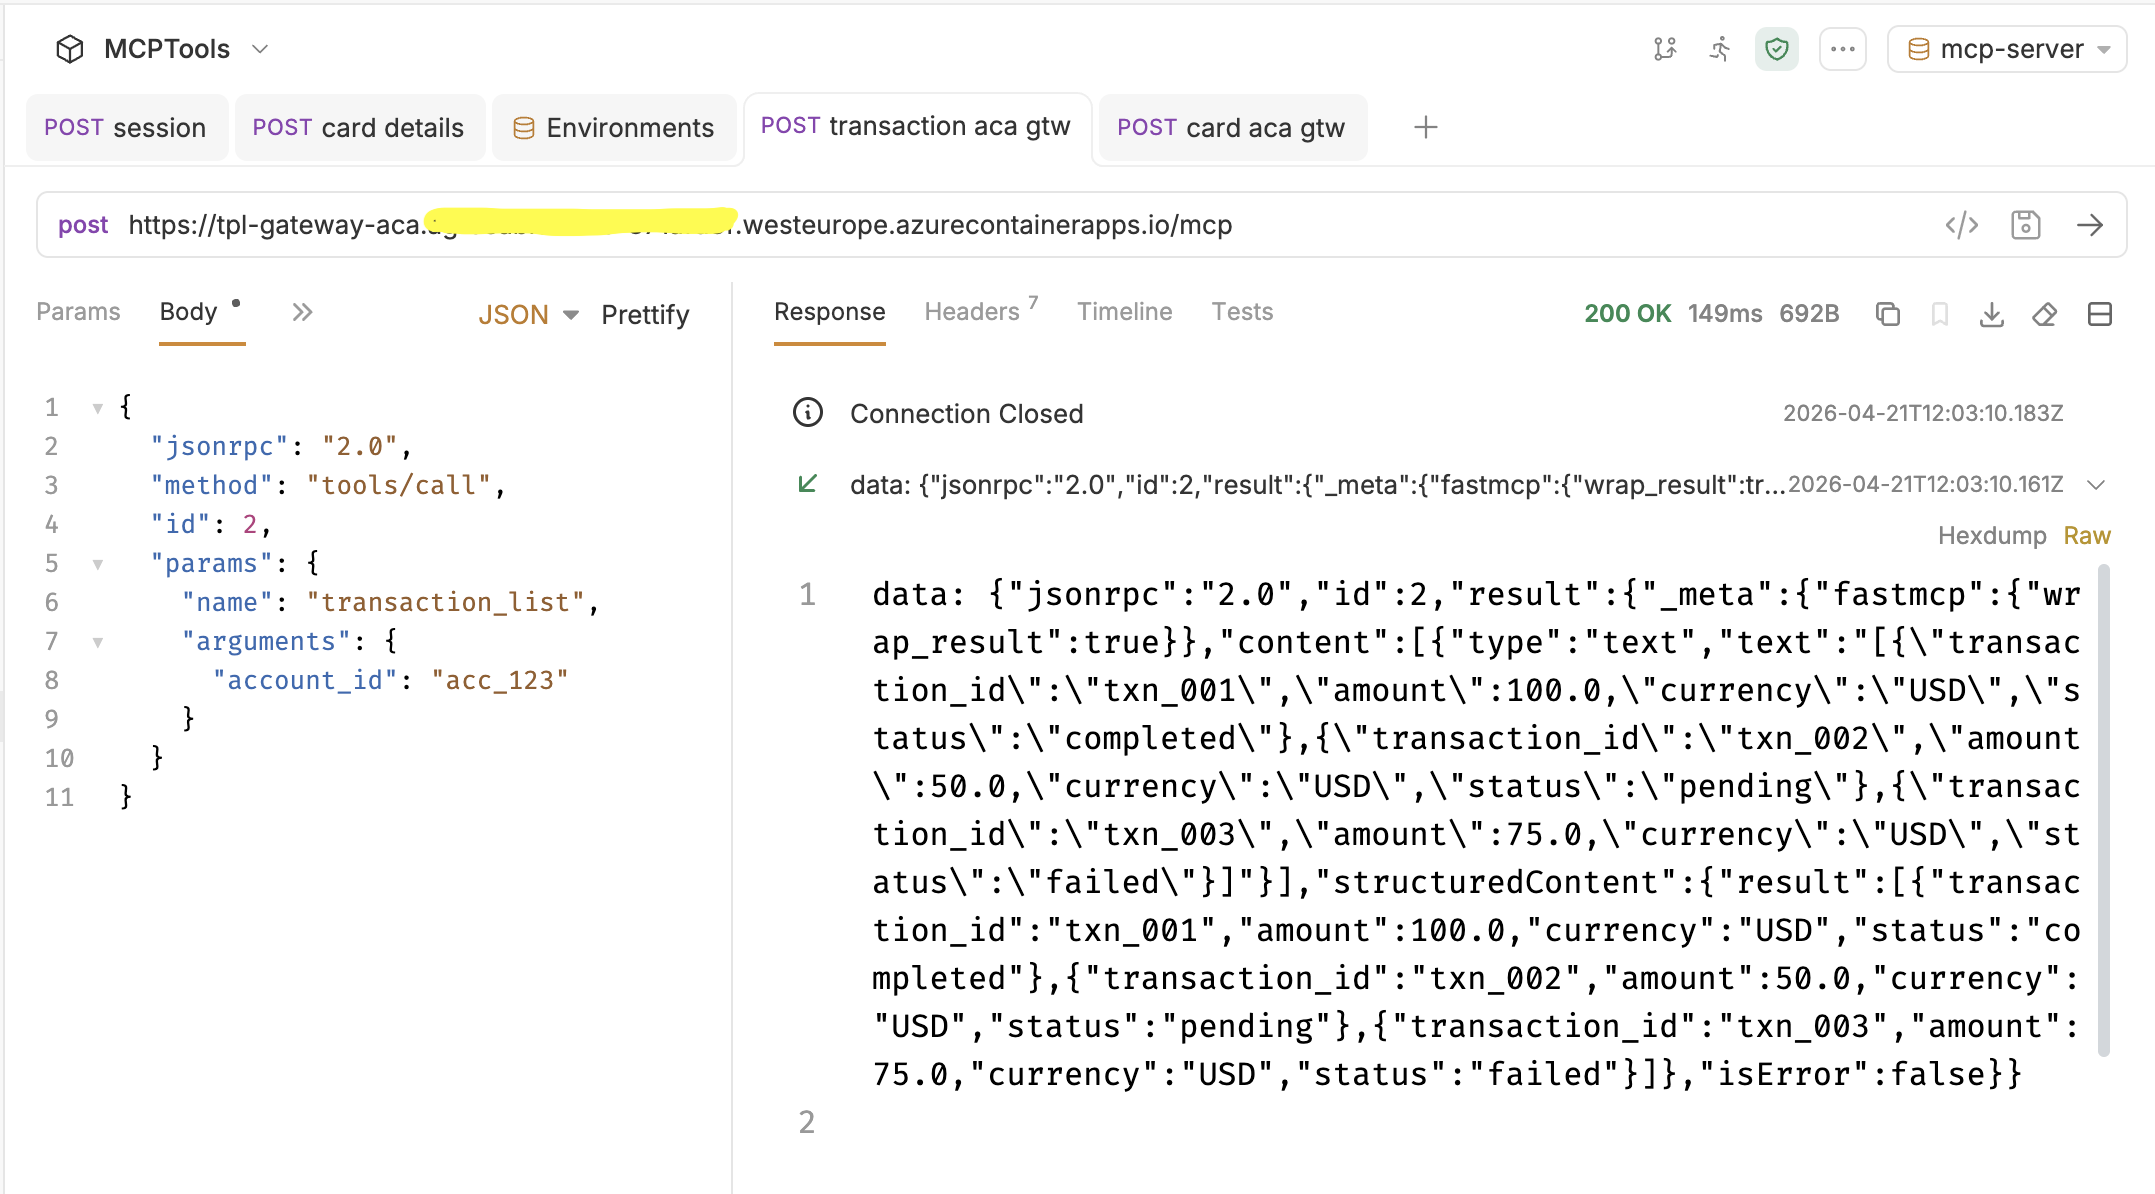This screenshot has width=2155, height=1194.
Task: Switch to the POST card details tab
Action: click(359, 128)
